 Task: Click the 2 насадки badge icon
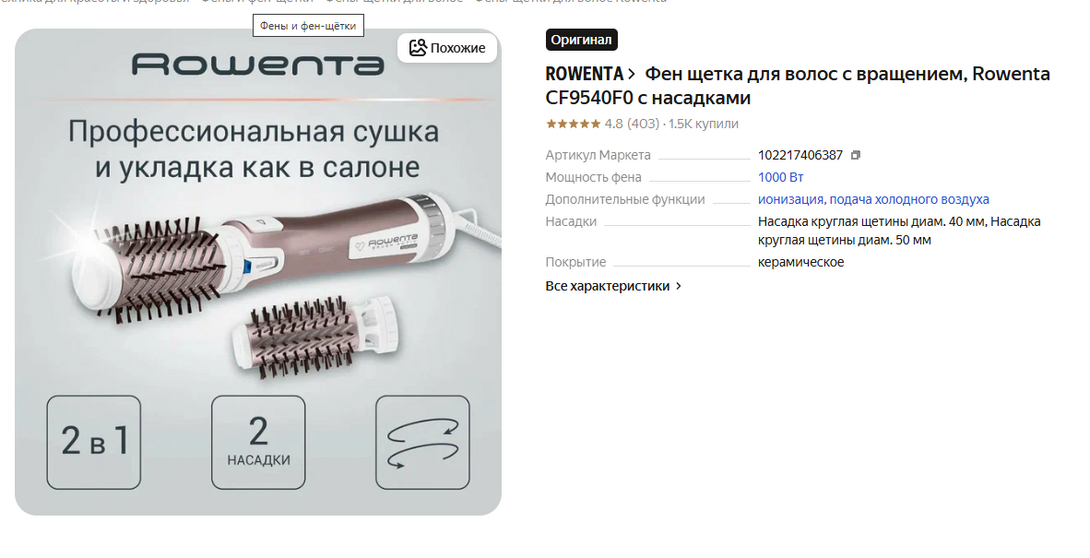coord(259,442)
